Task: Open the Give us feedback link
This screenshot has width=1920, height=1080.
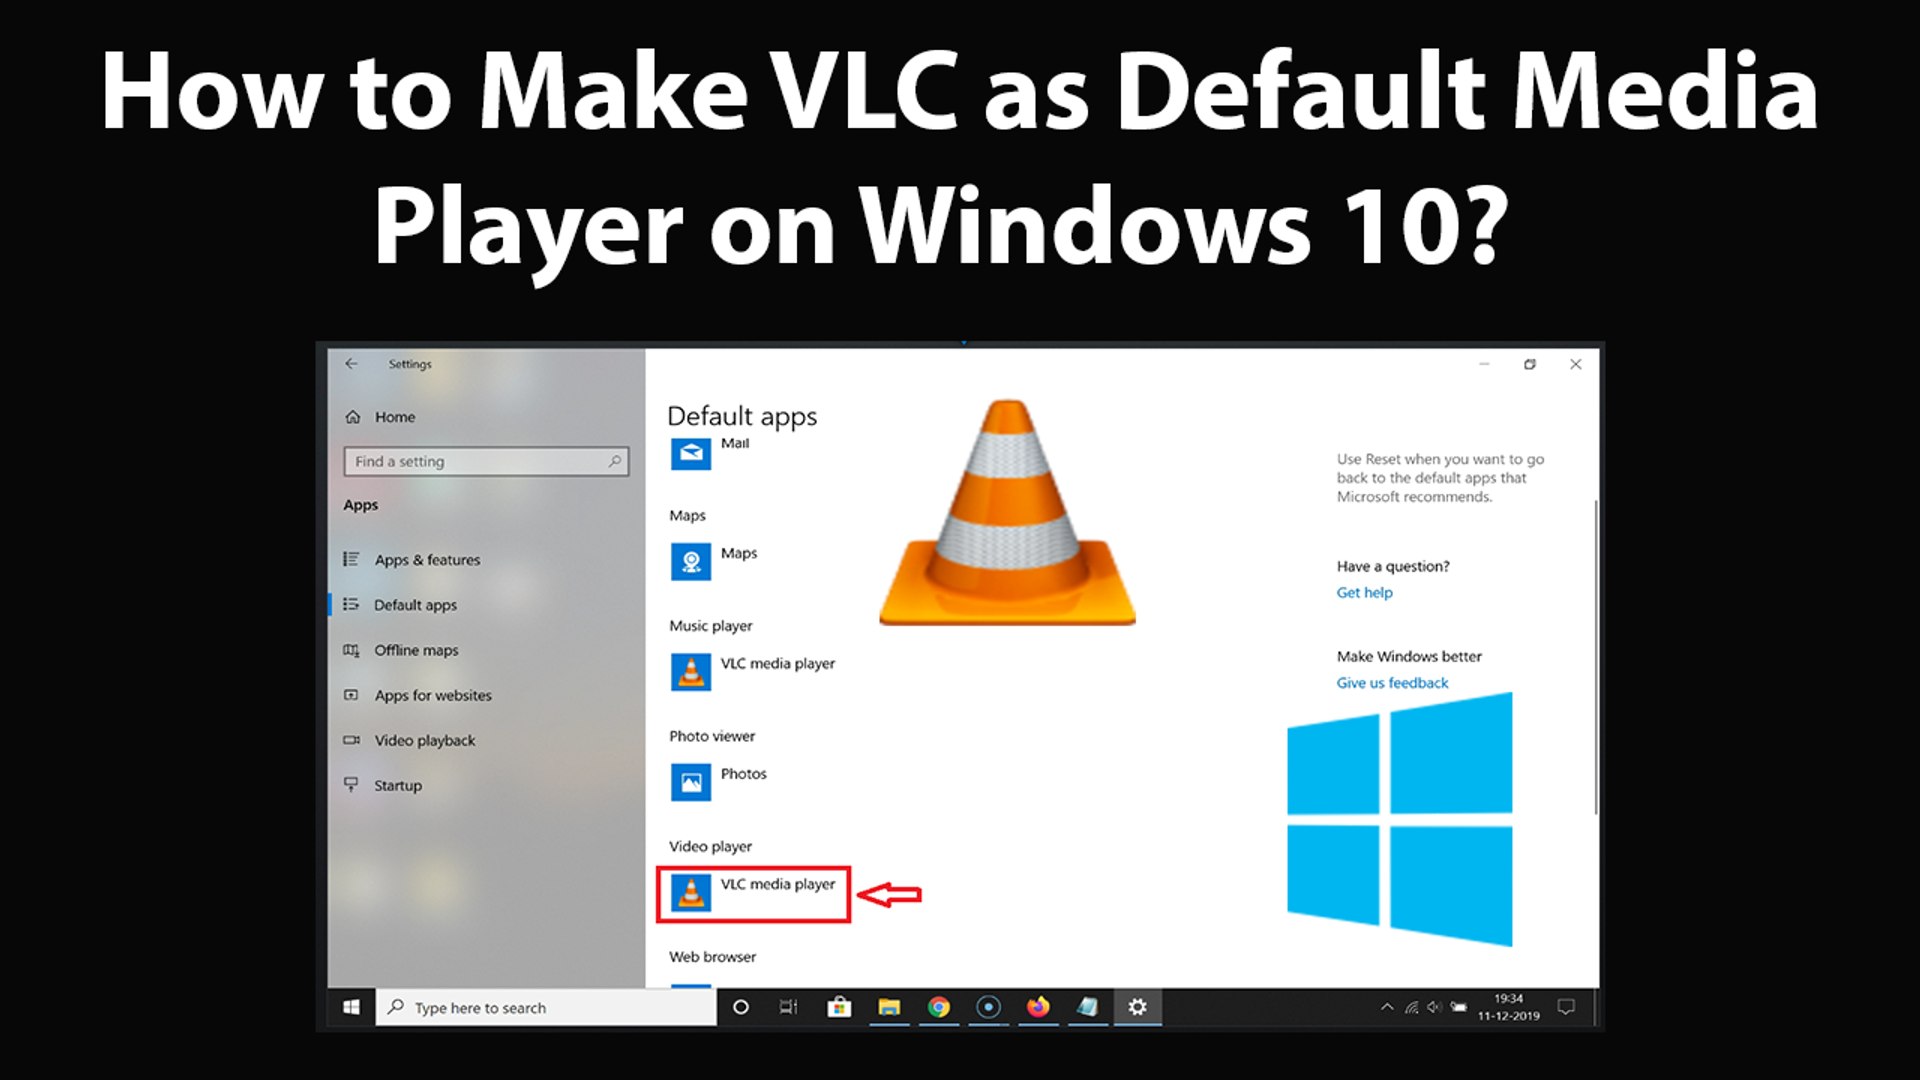Action: pyautogui.click(x=1392, y=683)
